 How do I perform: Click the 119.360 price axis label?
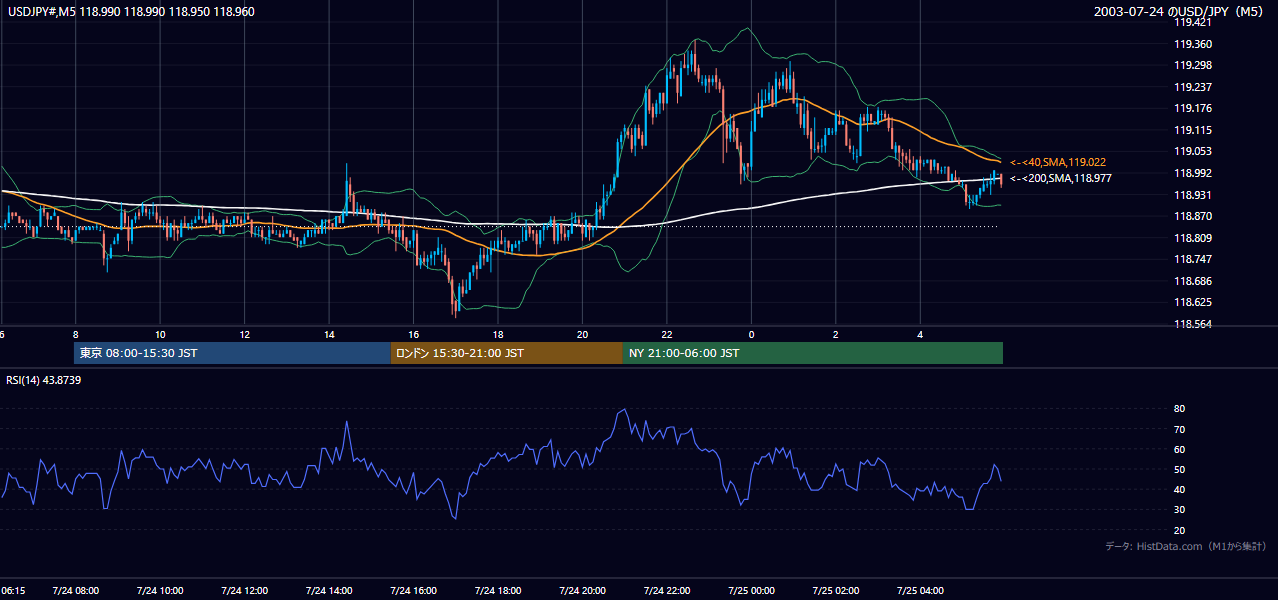coord(1193,44)
